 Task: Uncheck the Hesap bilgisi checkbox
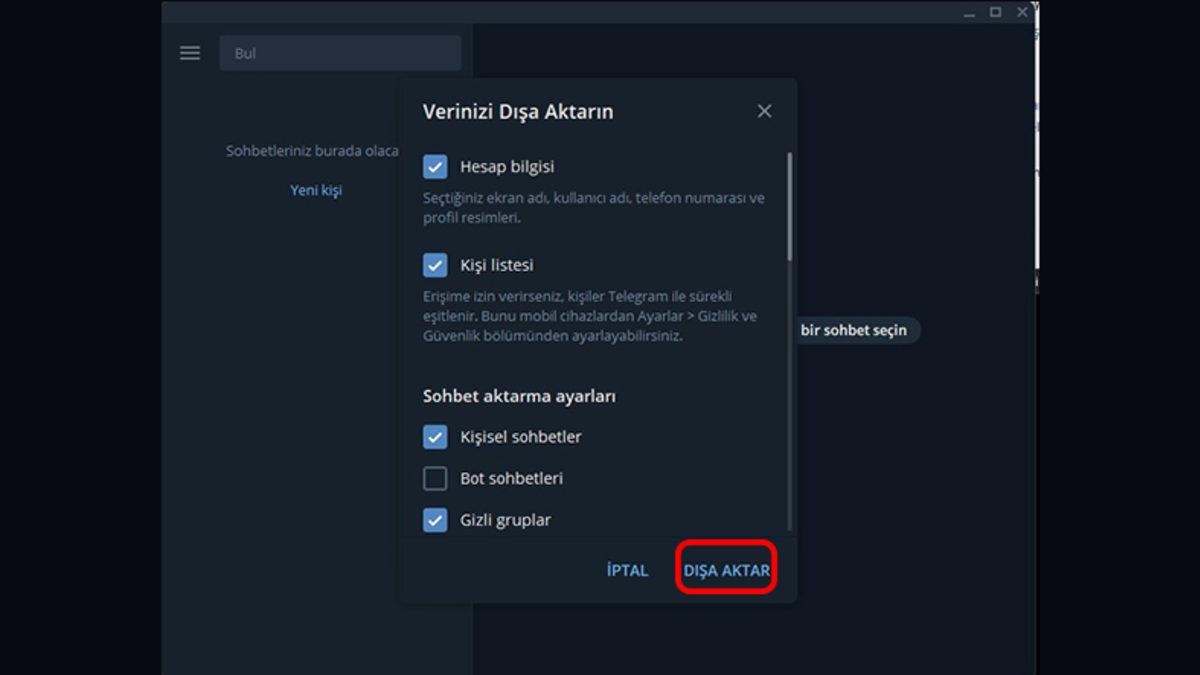[435, 167]
